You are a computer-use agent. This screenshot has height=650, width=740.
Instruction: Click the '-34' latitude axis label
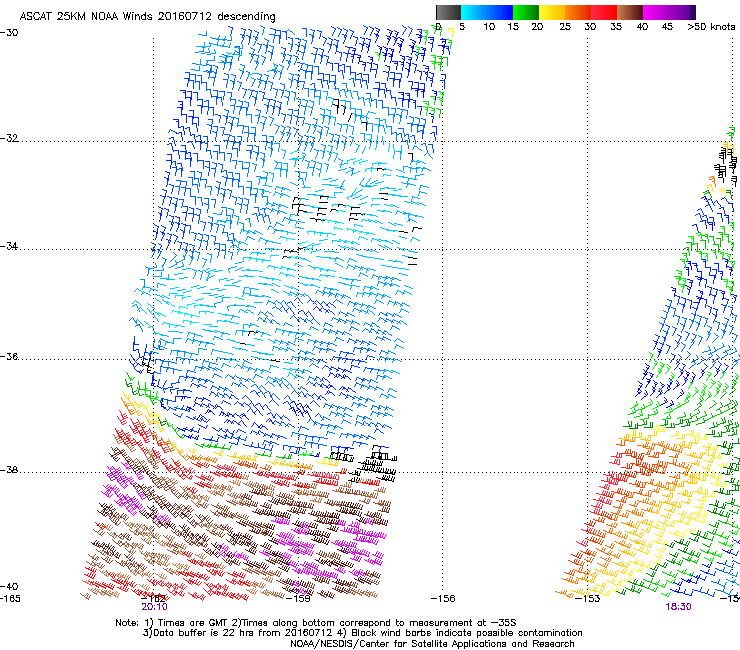(x=9, y=246)
